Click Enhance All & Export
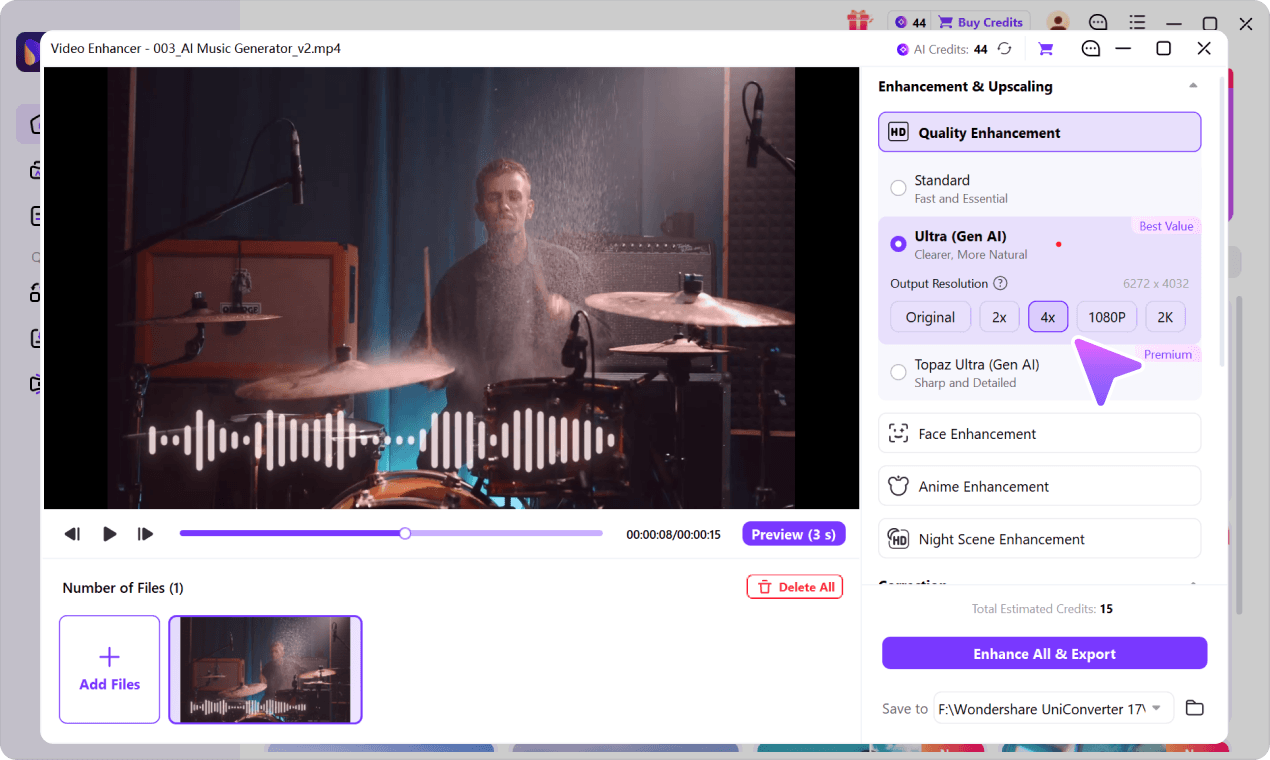The height and width of the screenshot is (760, 1270). (x=1044, y=654)
